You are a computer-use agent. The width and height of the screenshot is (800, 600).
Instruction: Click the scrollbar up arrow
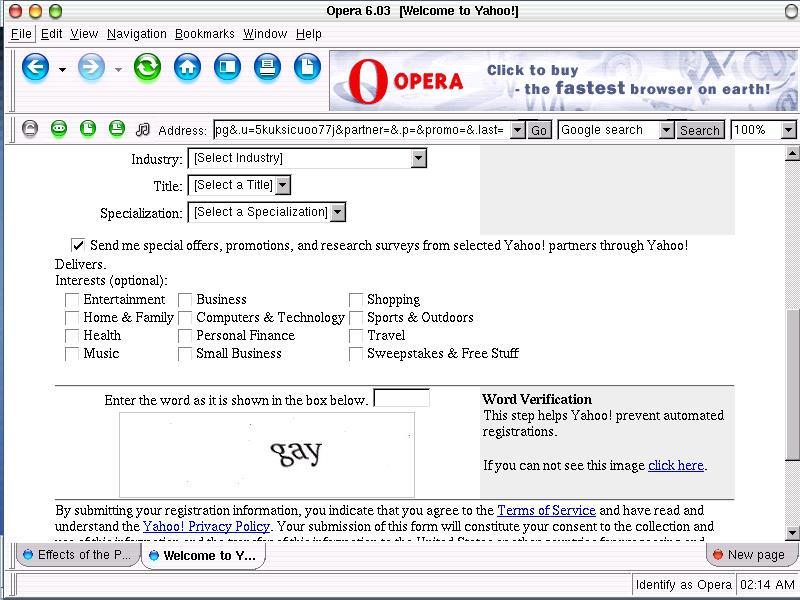coord(792,153)
